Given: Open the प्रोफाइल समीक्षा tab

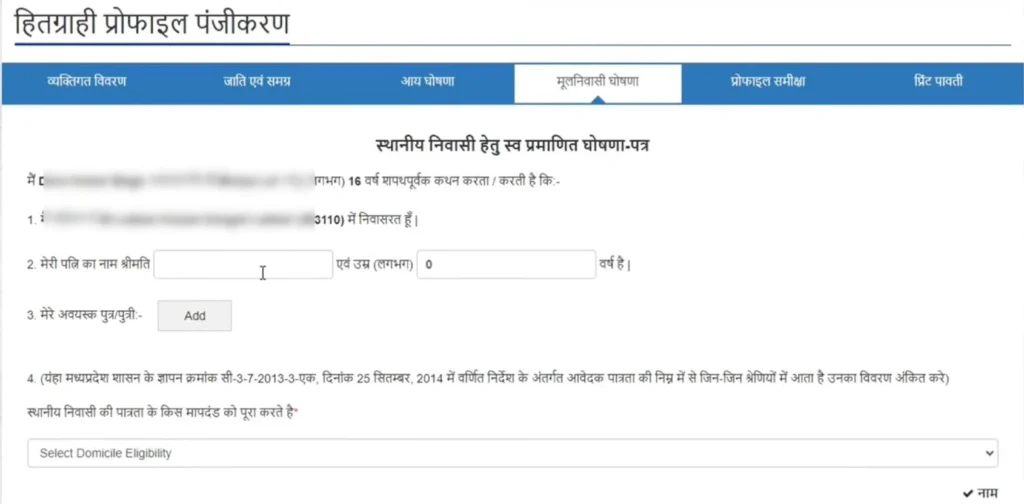Looking at the screenshot, I should [x=767, y=82].
